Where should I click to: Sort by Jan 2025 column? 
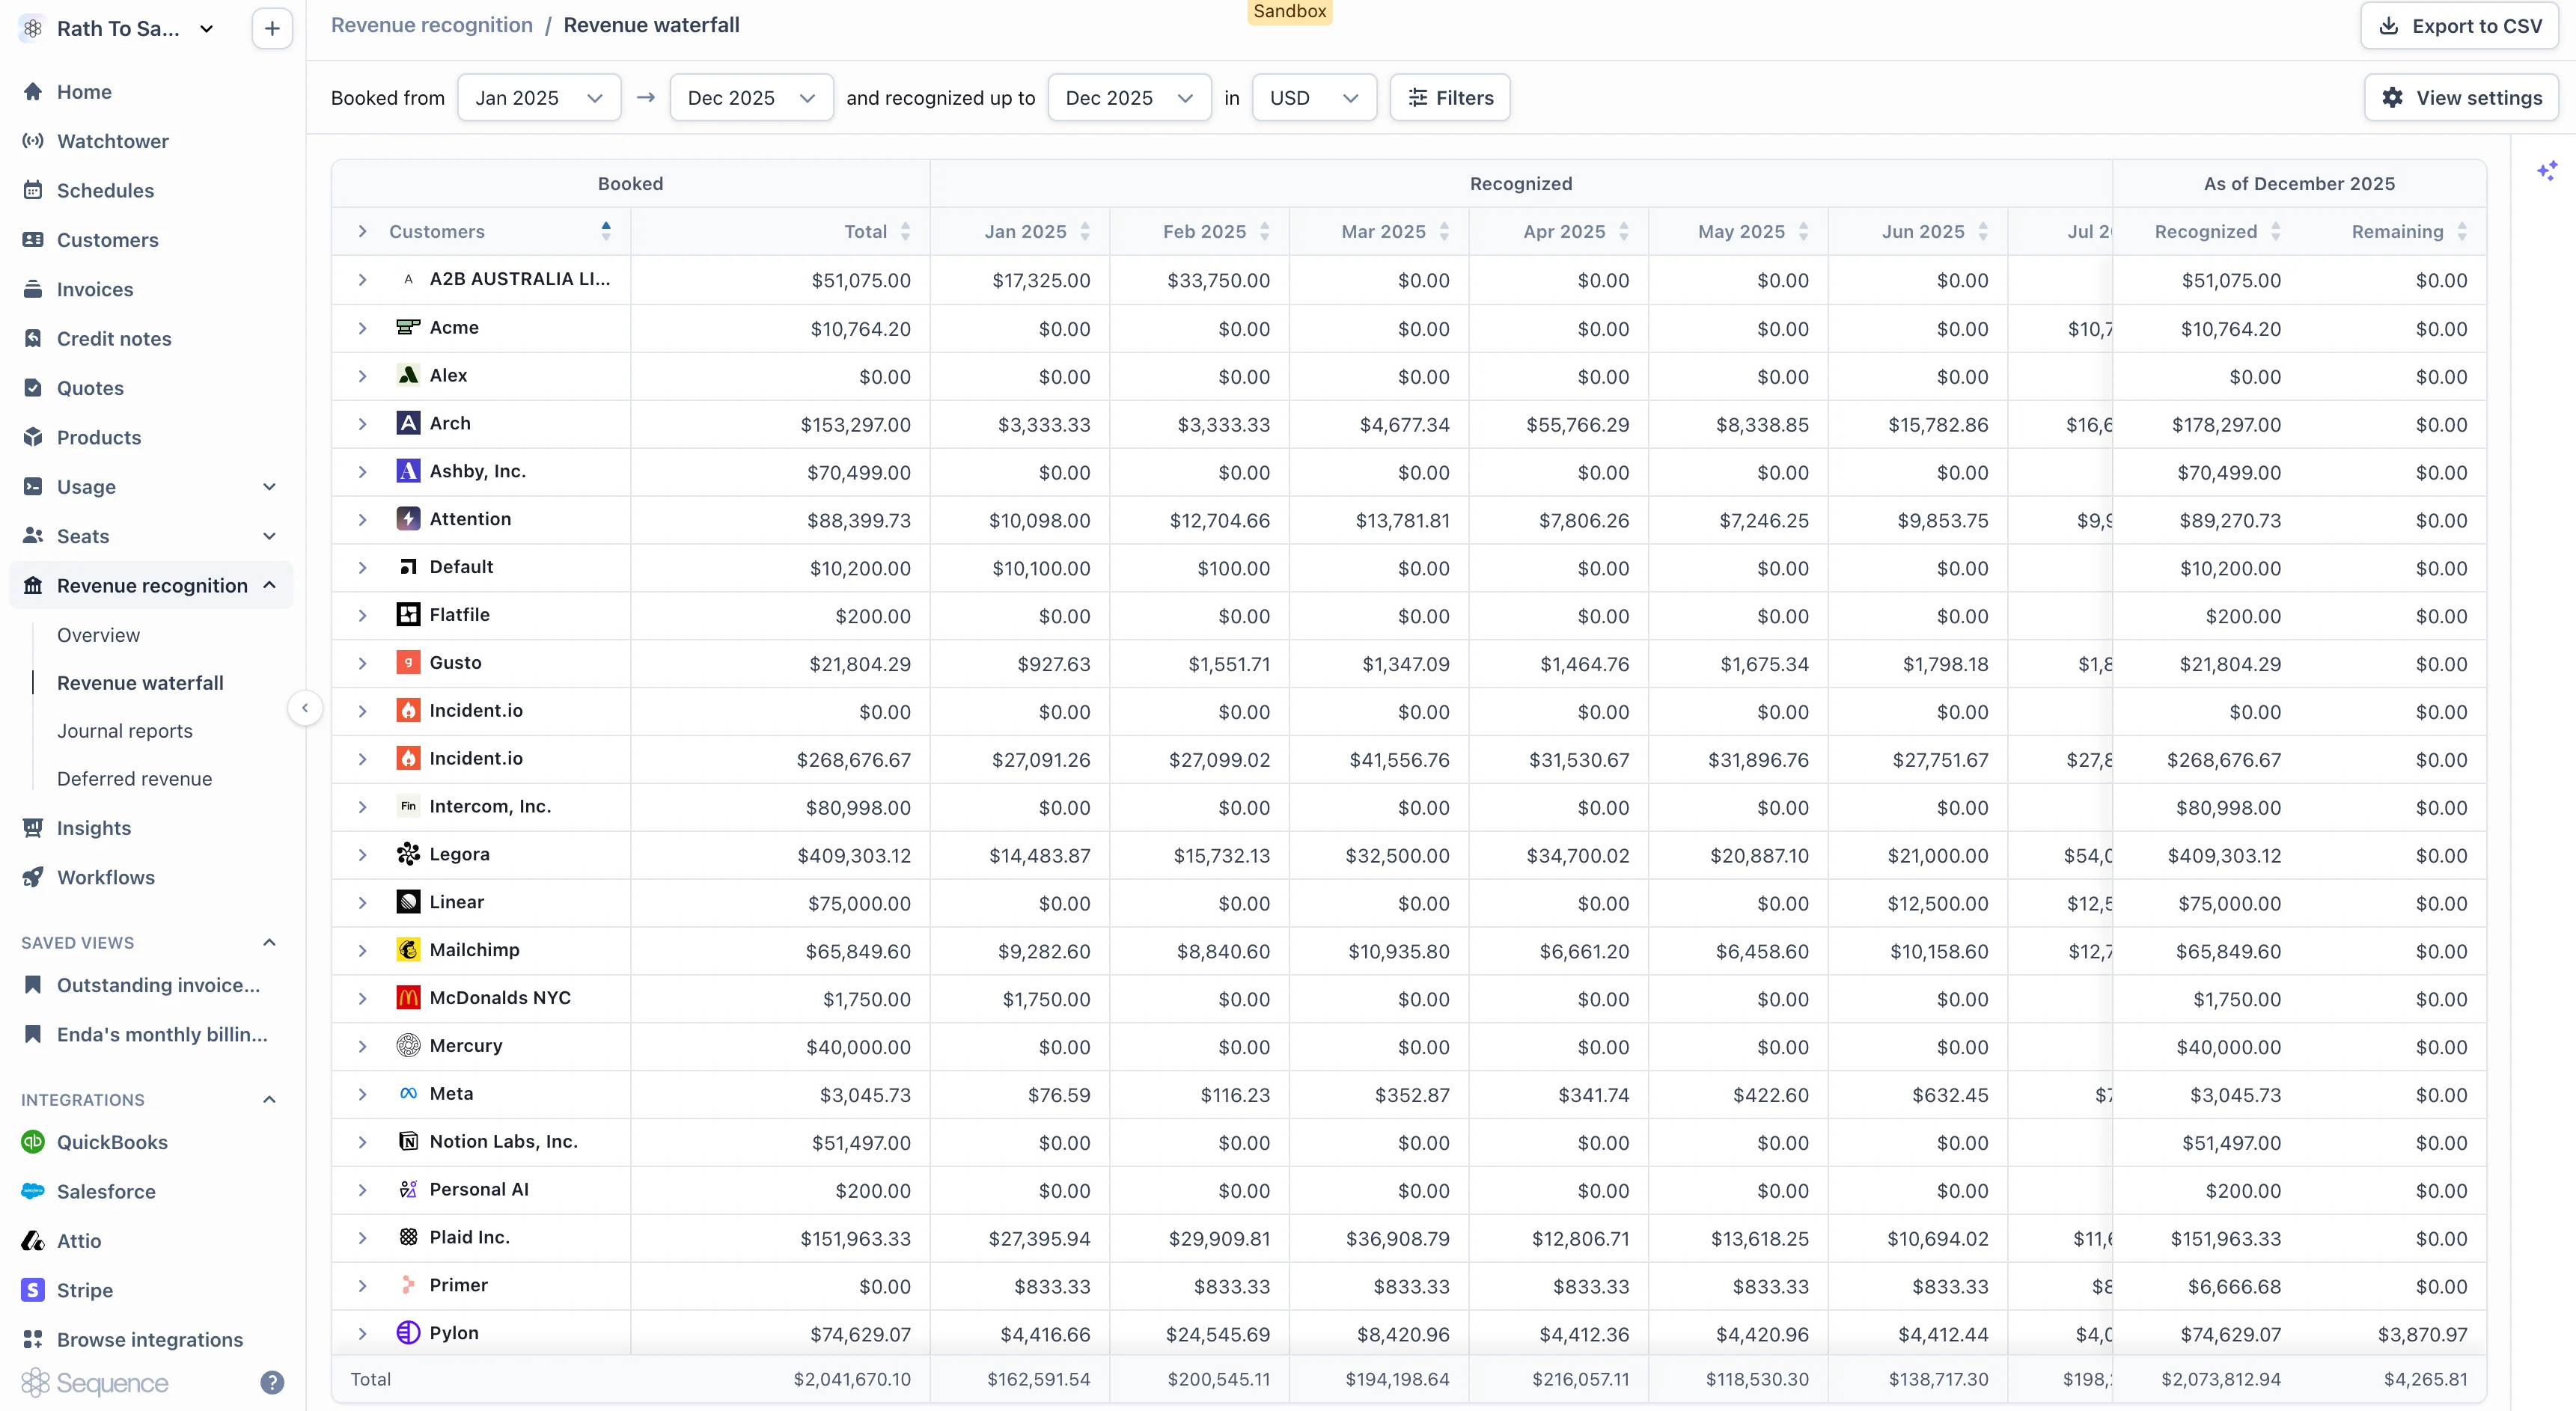point(1085,231)
